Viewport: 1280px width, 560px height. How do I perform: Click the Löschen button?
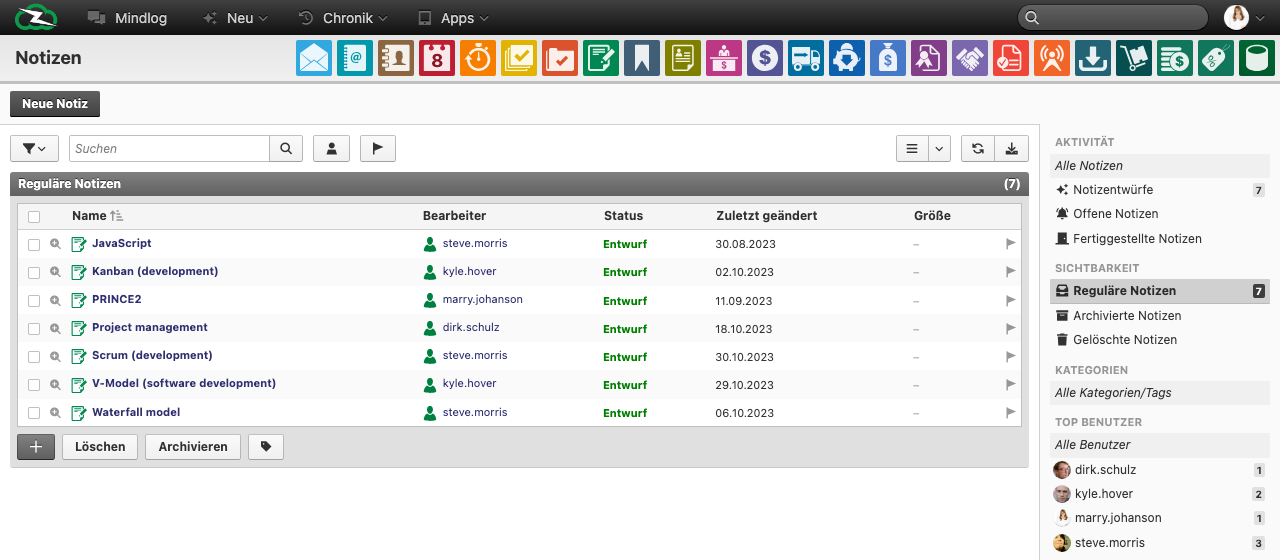point(100,447)
